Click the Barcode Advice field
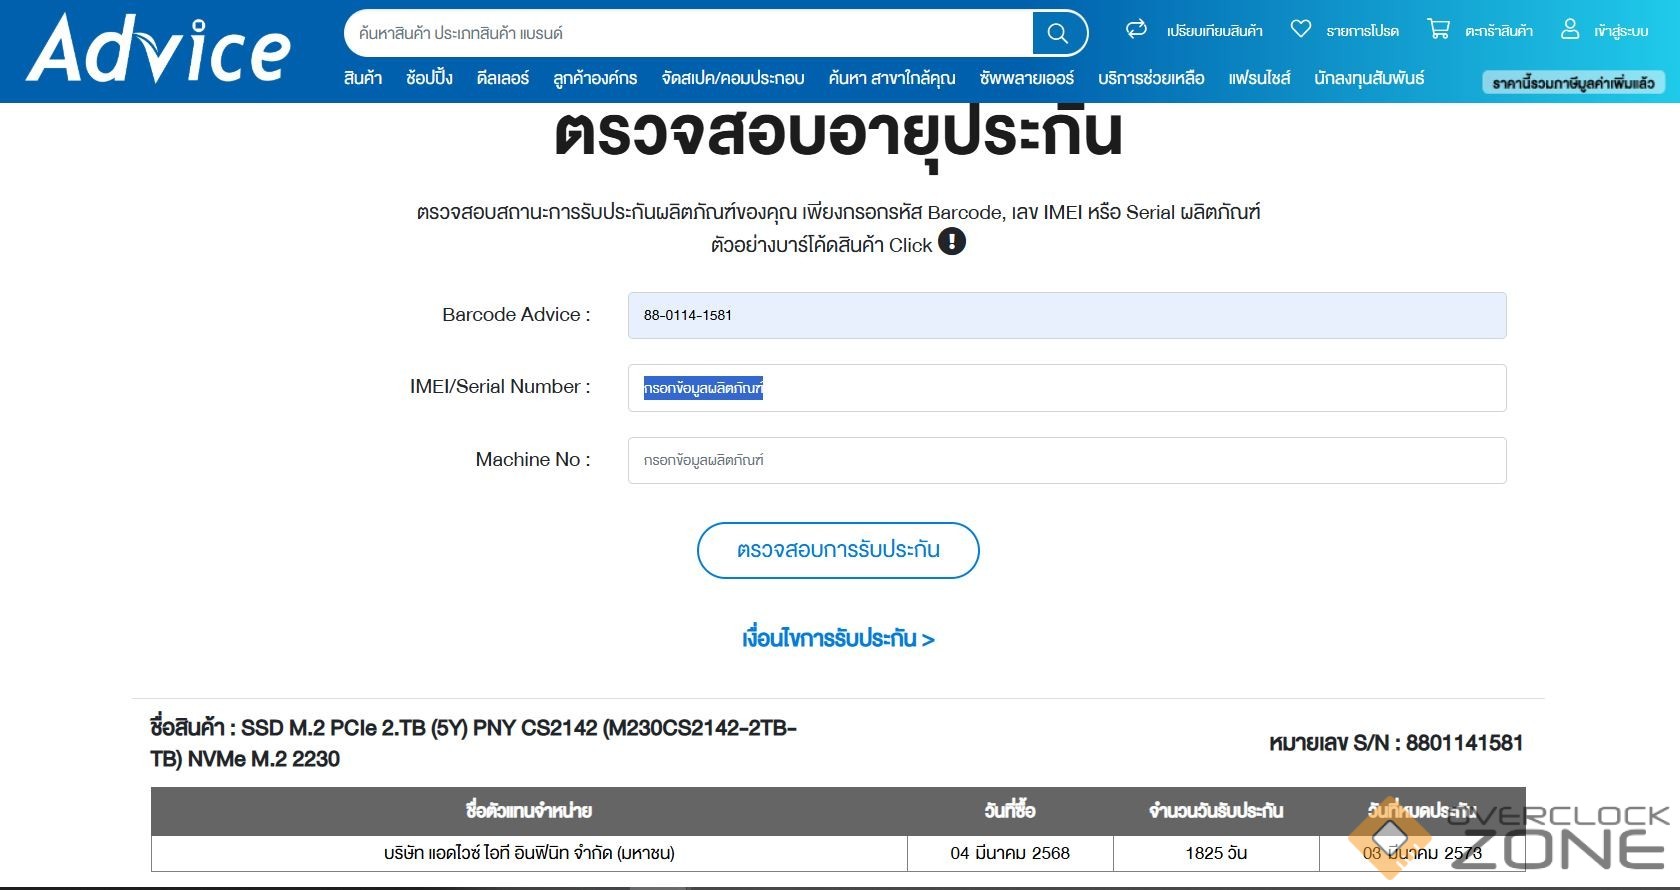The height and width of the screenshot is (890, 1680). click(1067, 315)
